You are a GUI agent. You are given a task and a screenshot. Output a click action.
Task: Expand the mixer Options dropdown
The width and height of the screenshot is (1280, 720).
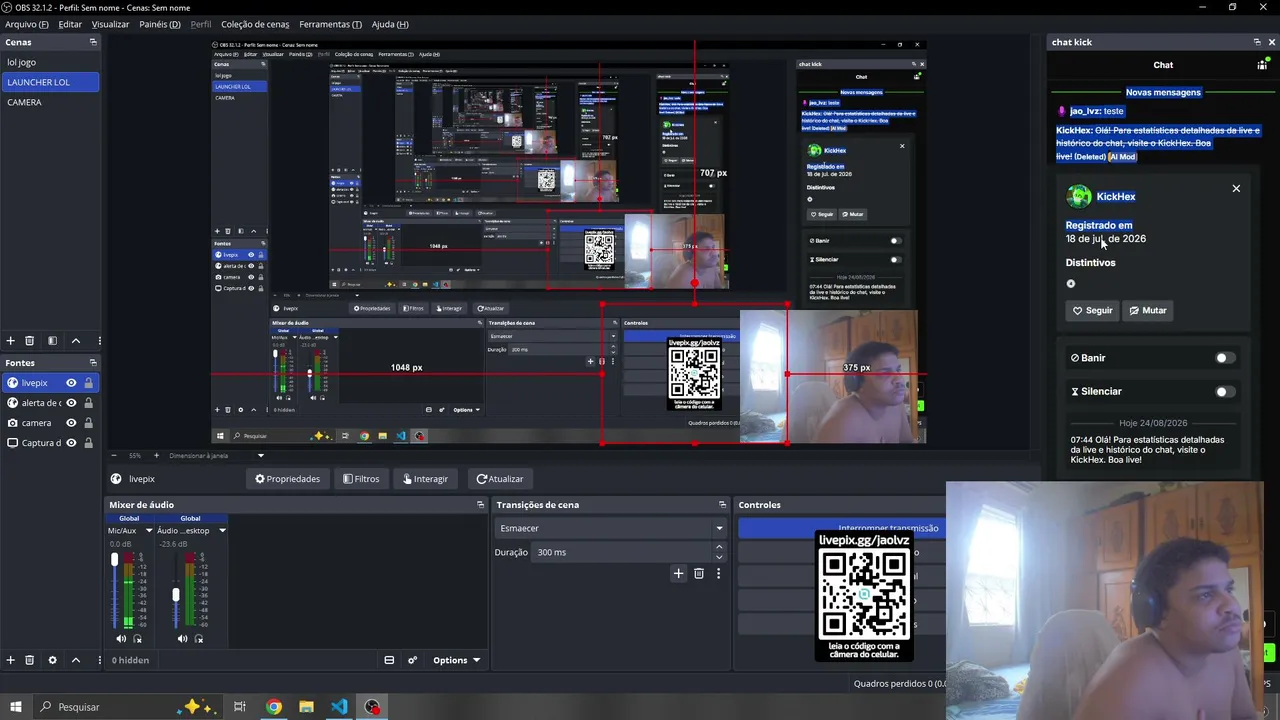coord(456,660)
